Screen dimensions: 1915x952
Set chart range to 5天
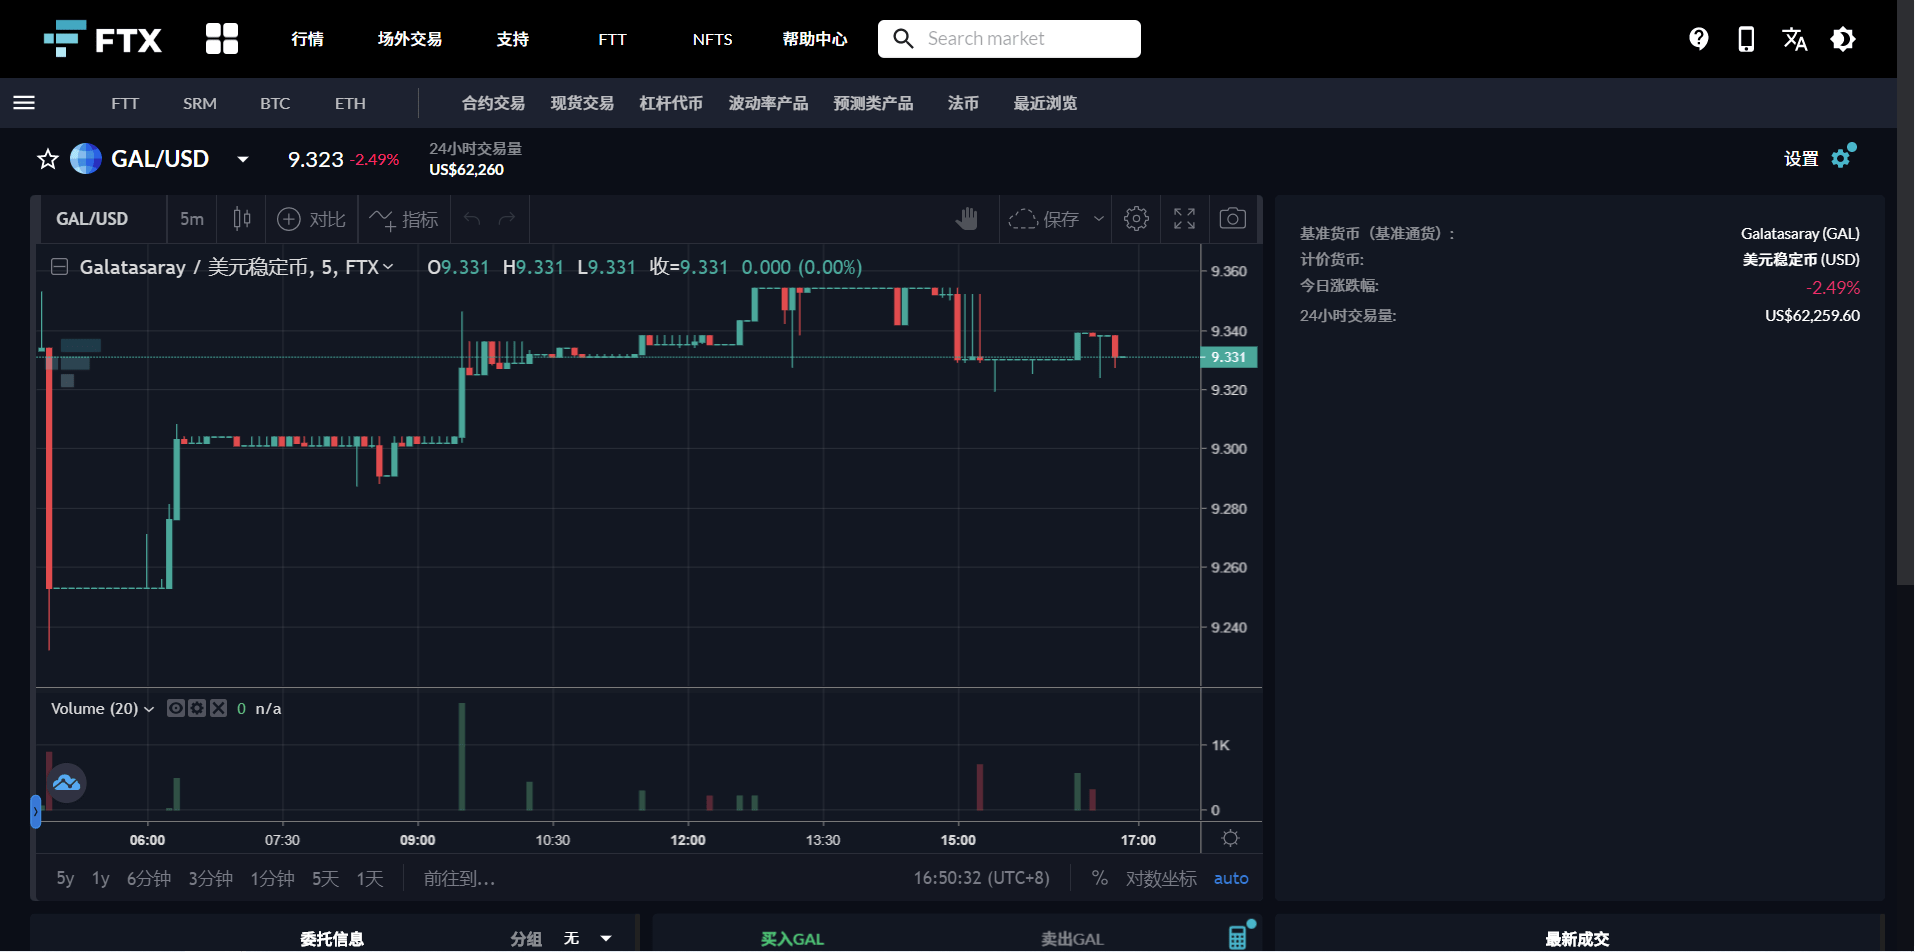point(325,878)
